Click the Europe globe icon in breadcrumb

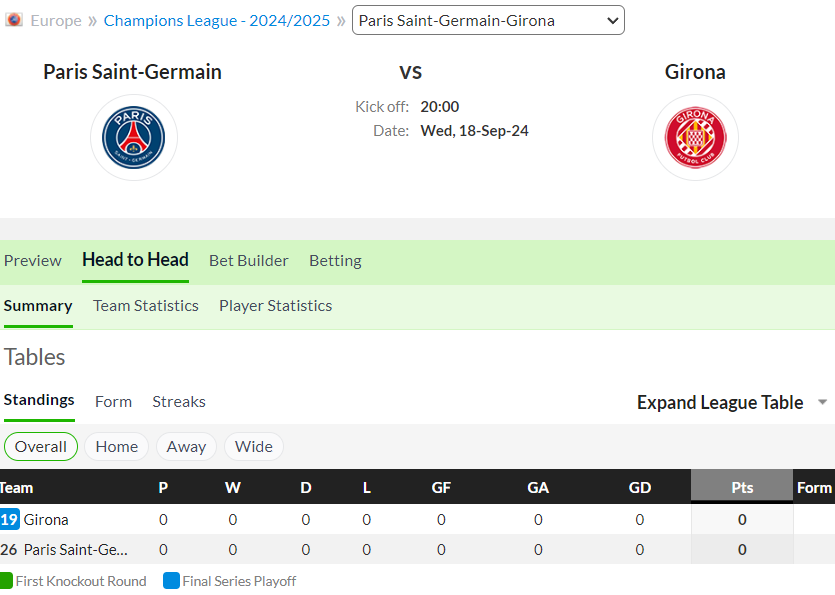click(14, 20)
